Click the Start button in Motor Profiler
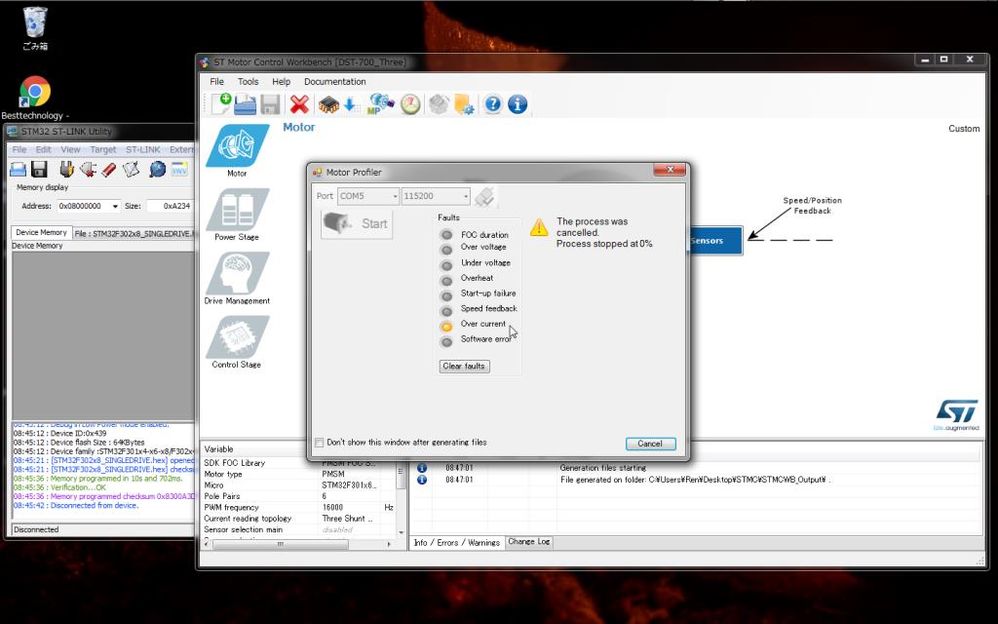The height and width of the screenshot is (624, 998). tap(356, 223)
